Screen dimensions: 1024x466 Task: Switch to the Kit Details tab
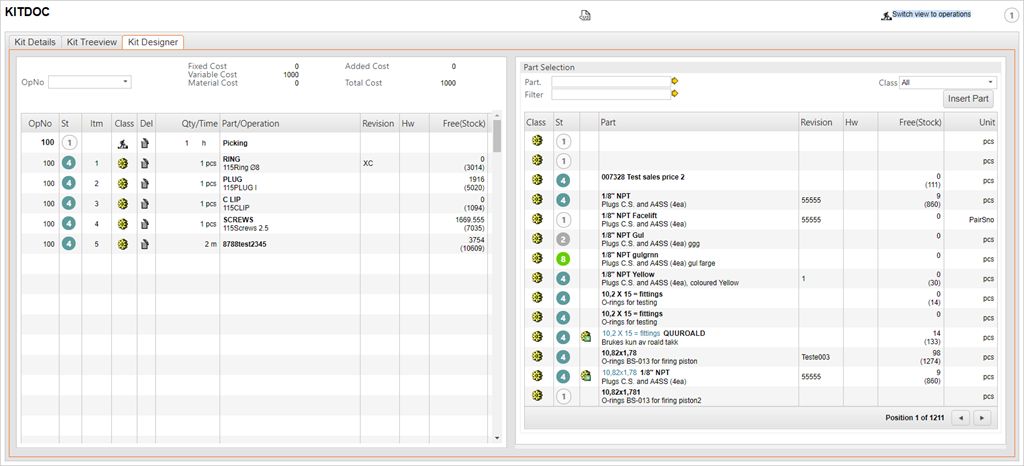click(x=35, y=42)
